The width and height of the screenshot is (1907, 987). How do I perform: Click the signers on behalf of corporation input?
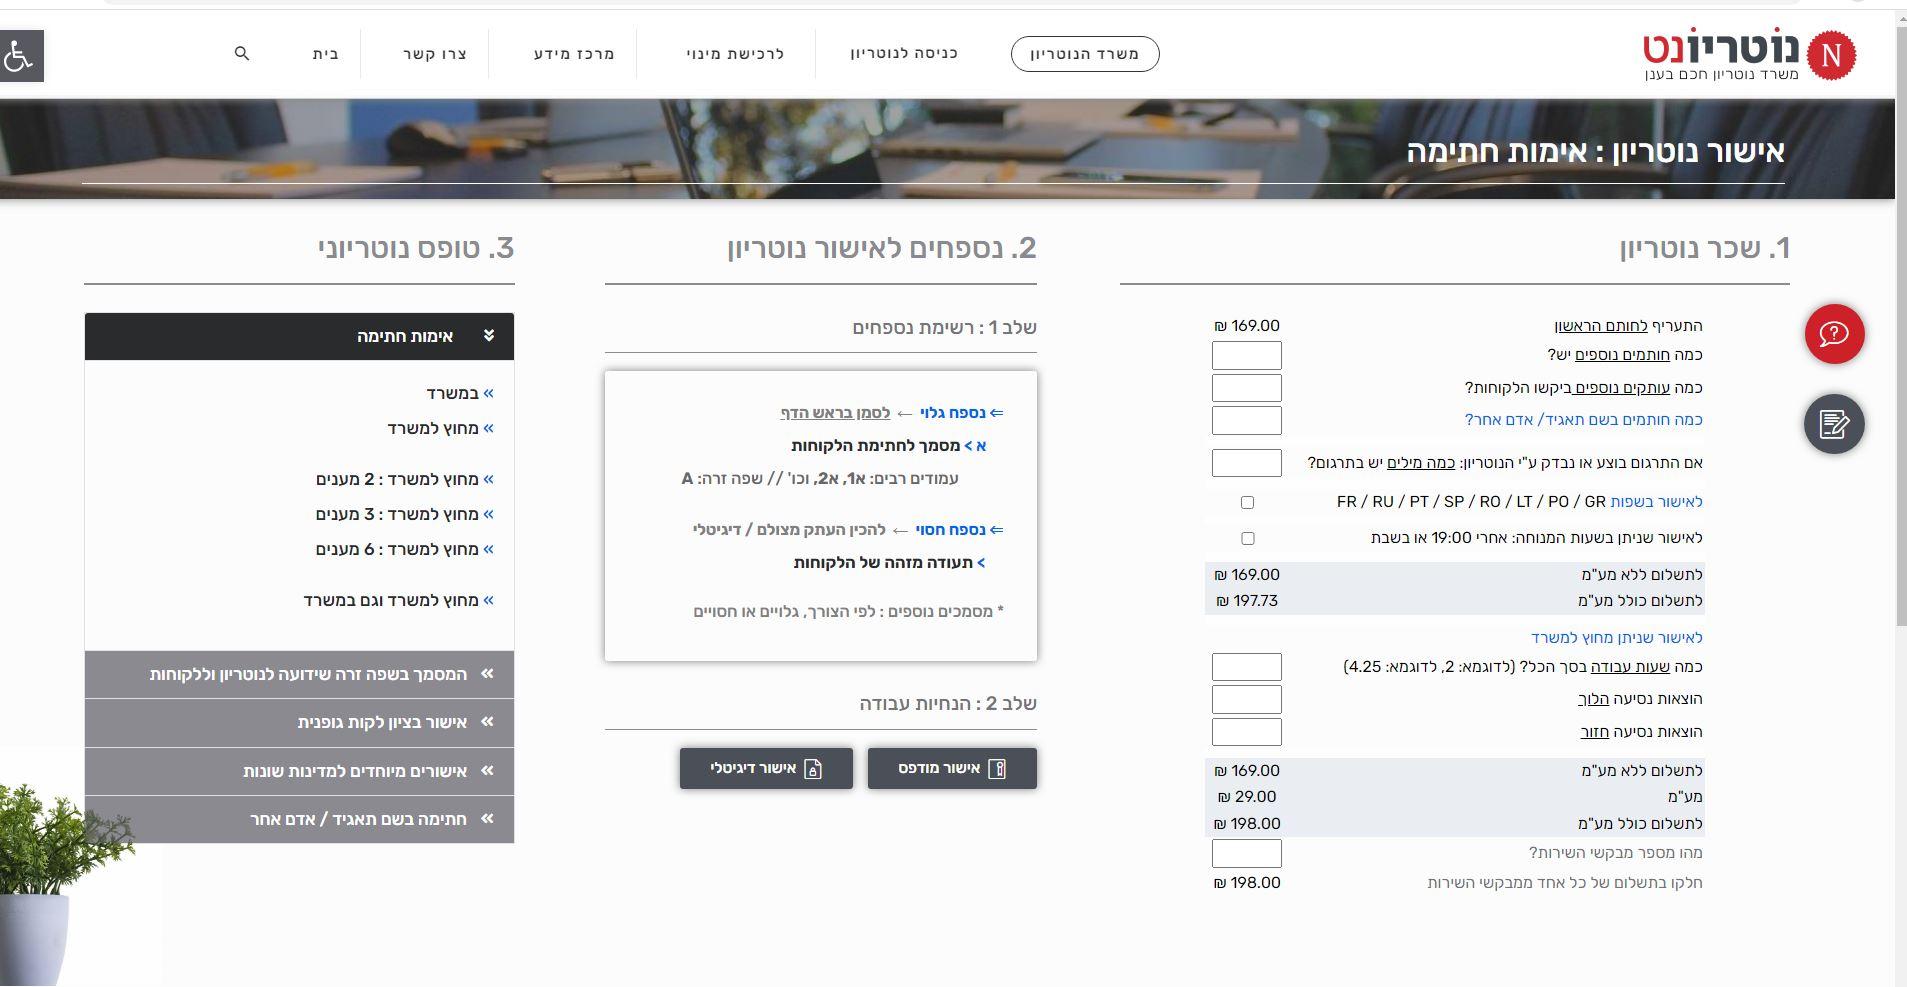(x=1246, y=420)
